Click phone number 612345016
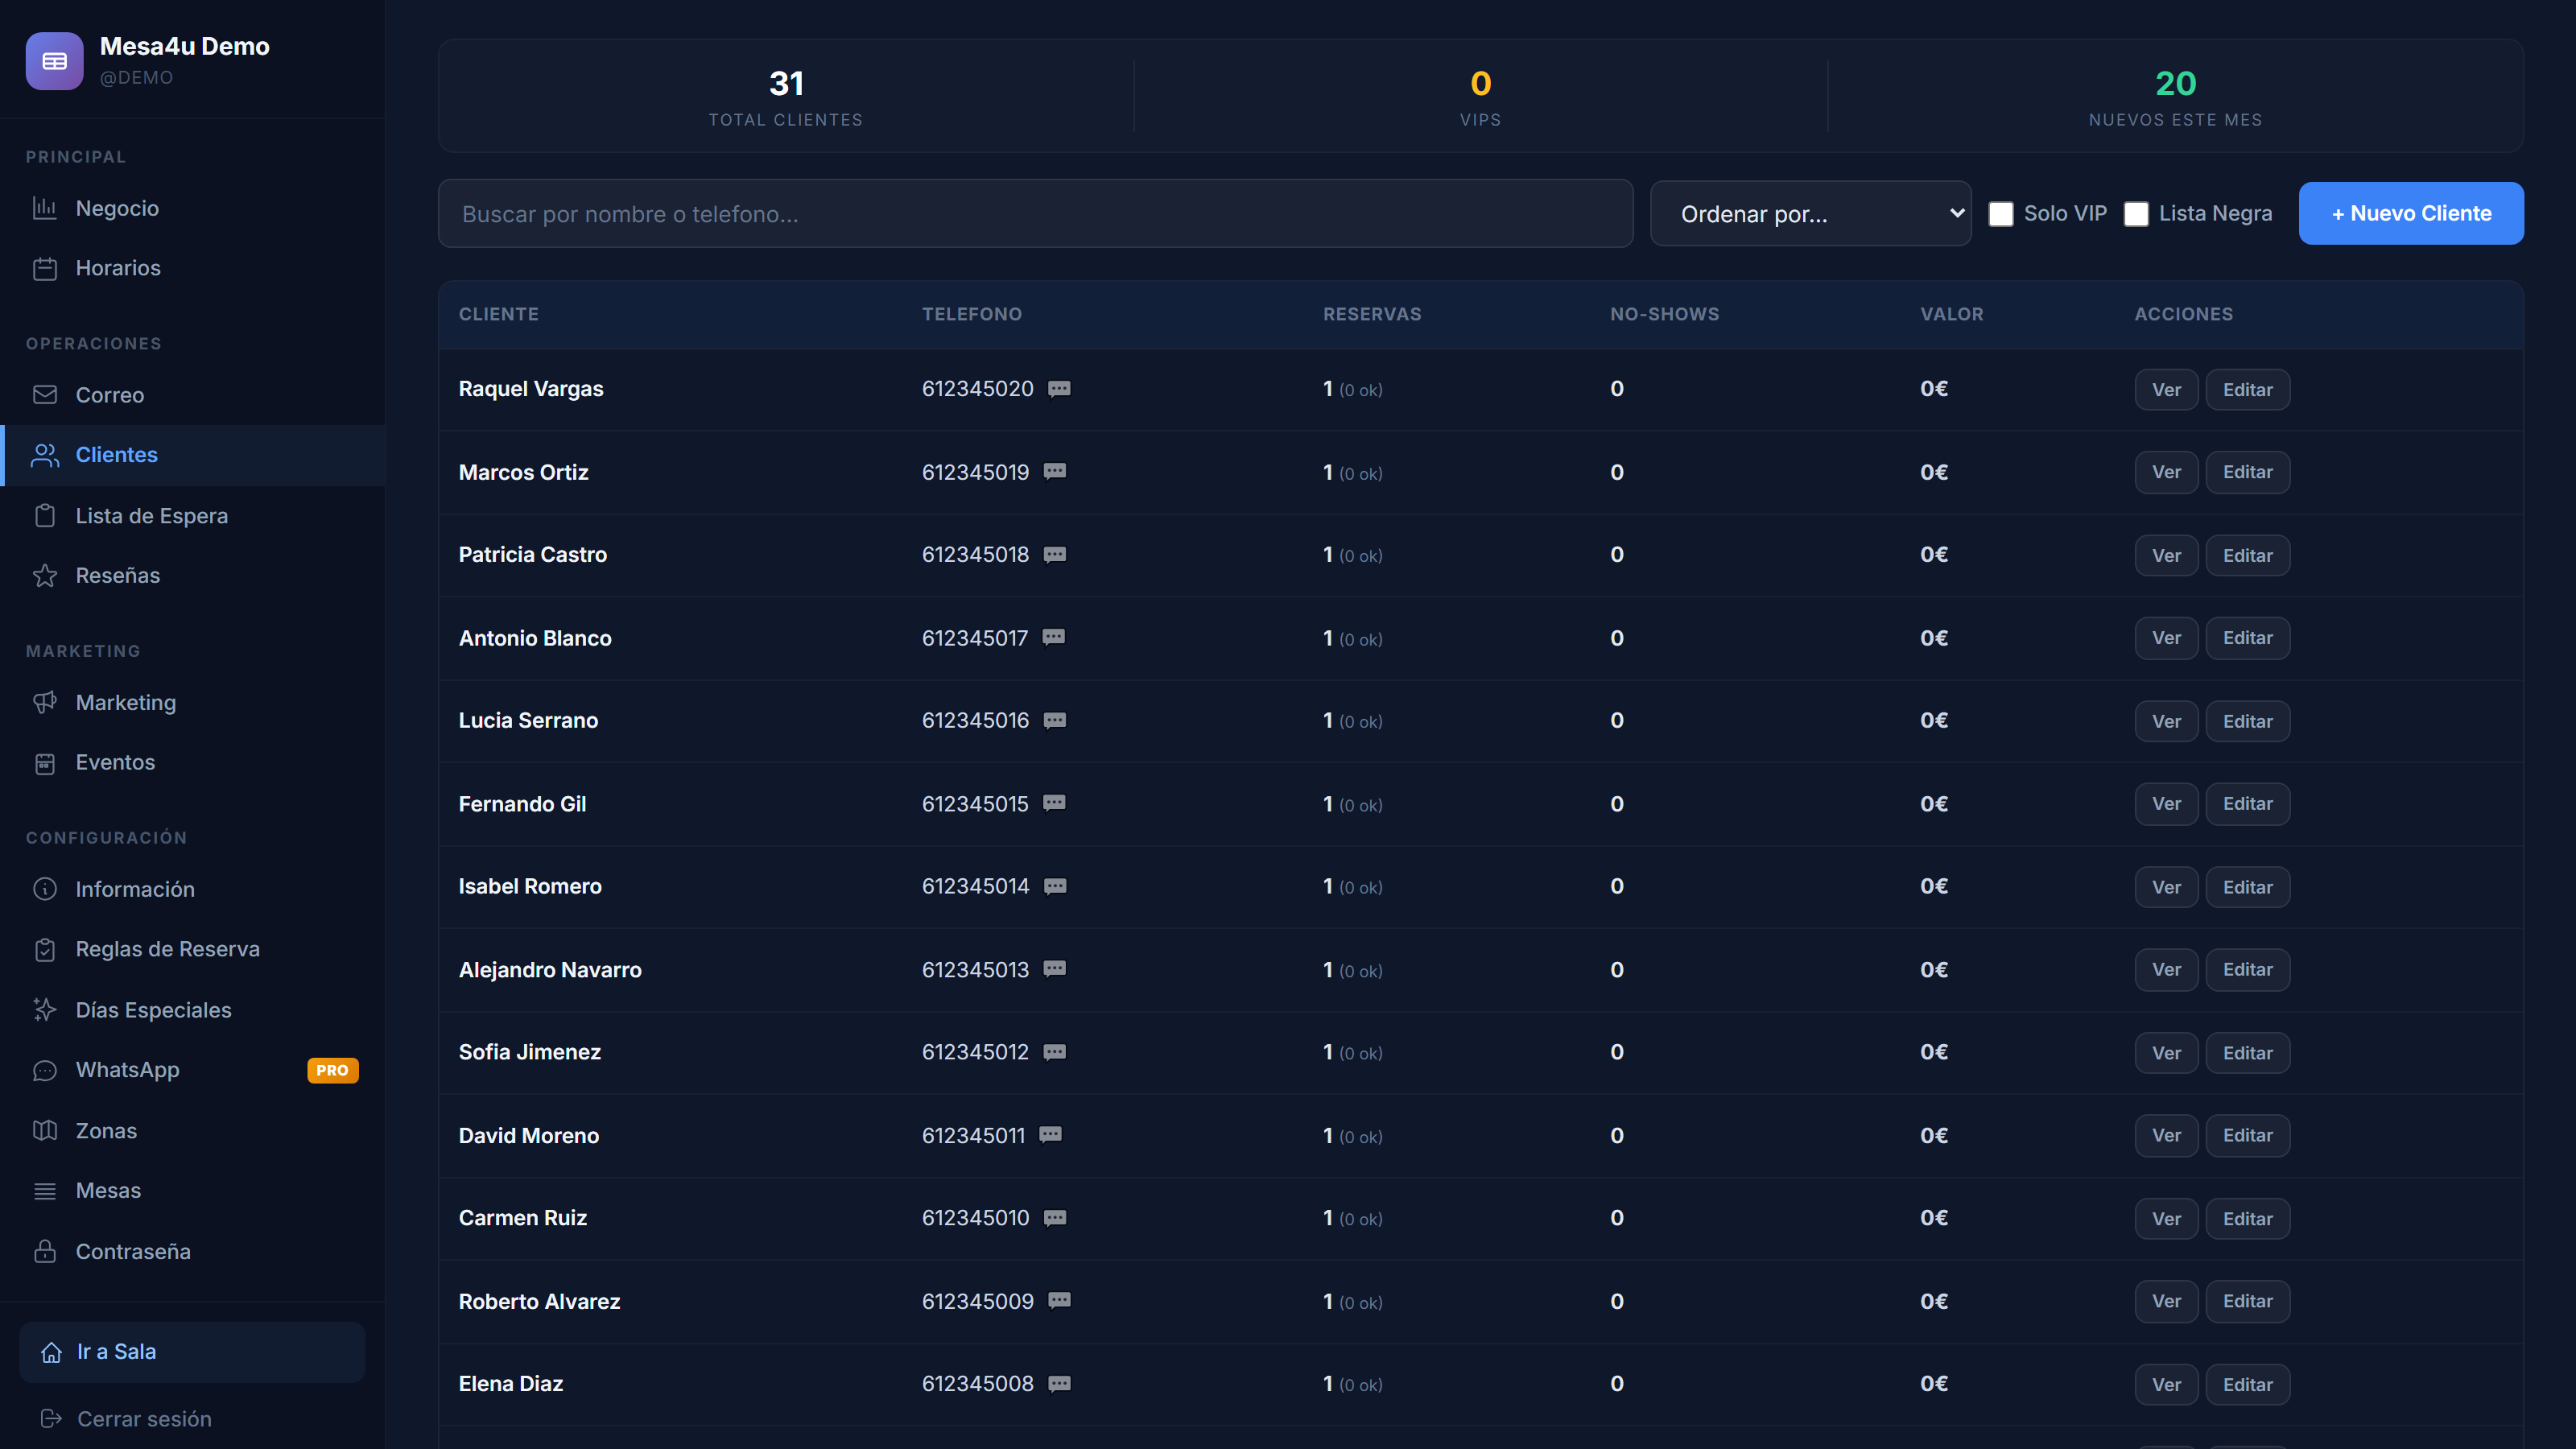The height and width of the screenshot is (1449, 2576). 975,721
